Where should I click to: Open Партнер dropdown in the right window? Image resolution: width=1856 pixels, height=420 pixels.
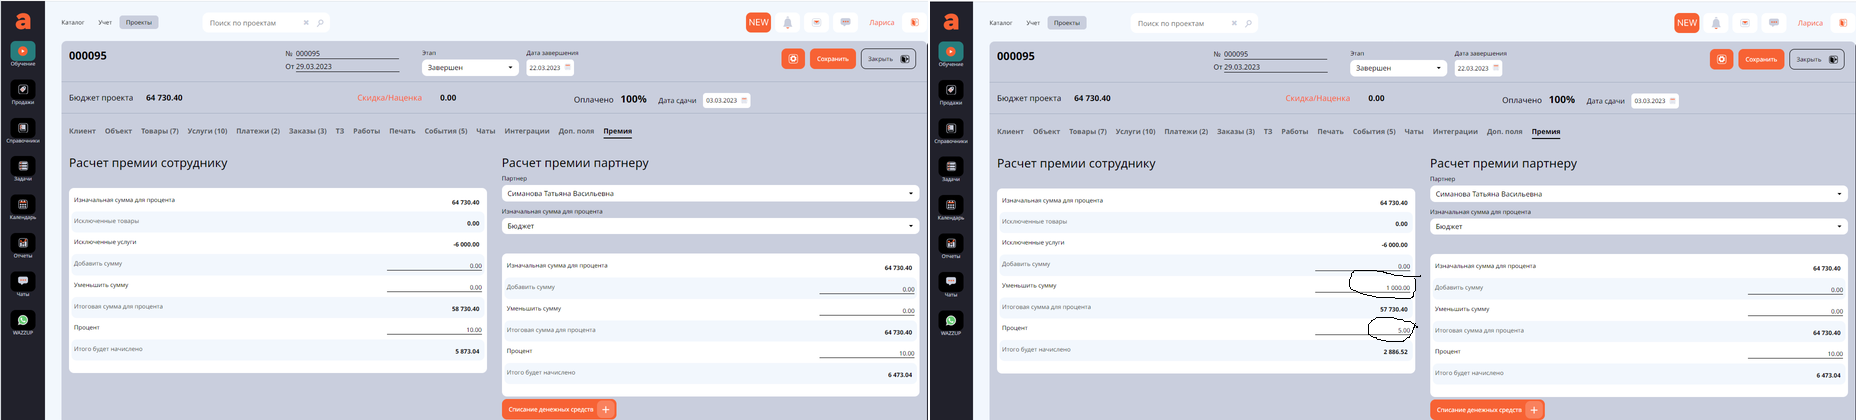1638,194
